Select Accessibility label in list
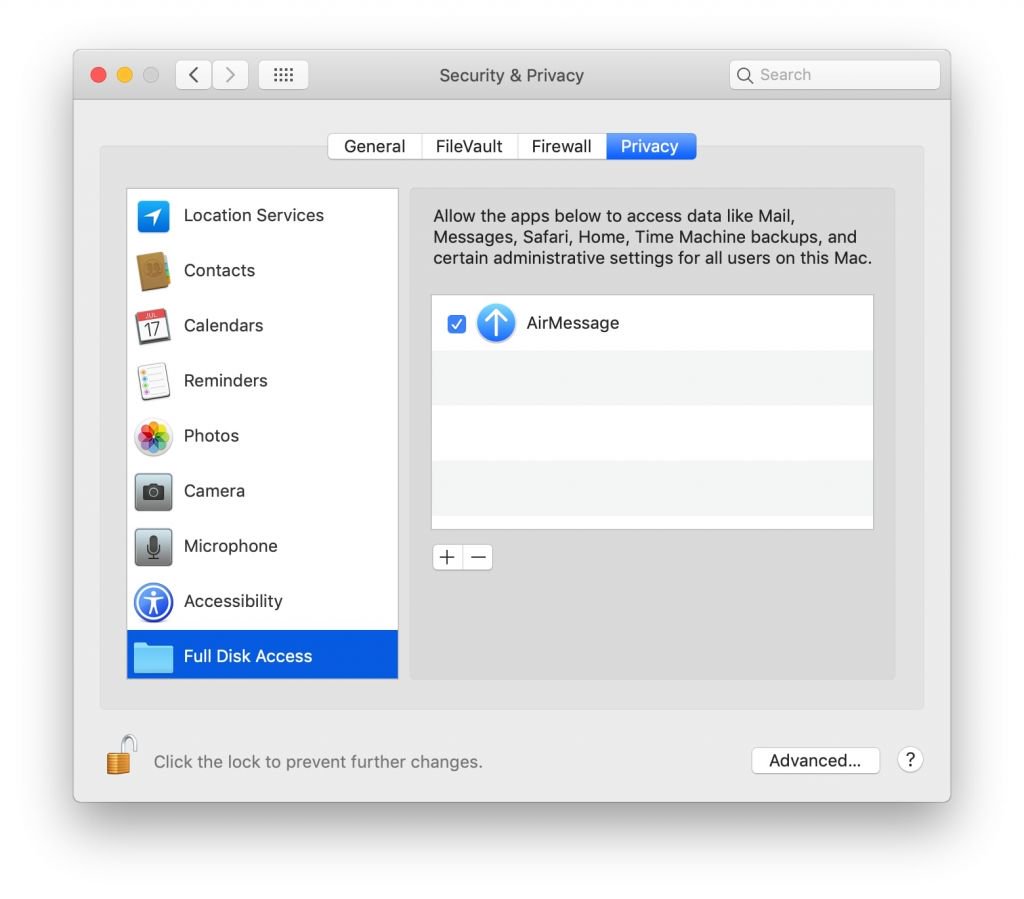This screenshot has width=1024, height=899. click(x=233, y=601)
